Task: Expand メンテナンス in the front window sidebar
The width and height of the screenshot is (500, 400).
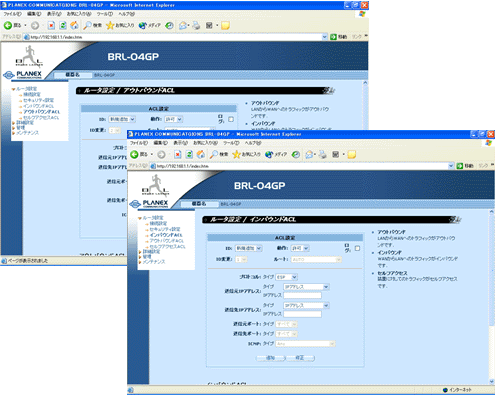Action: pos(140,262)
